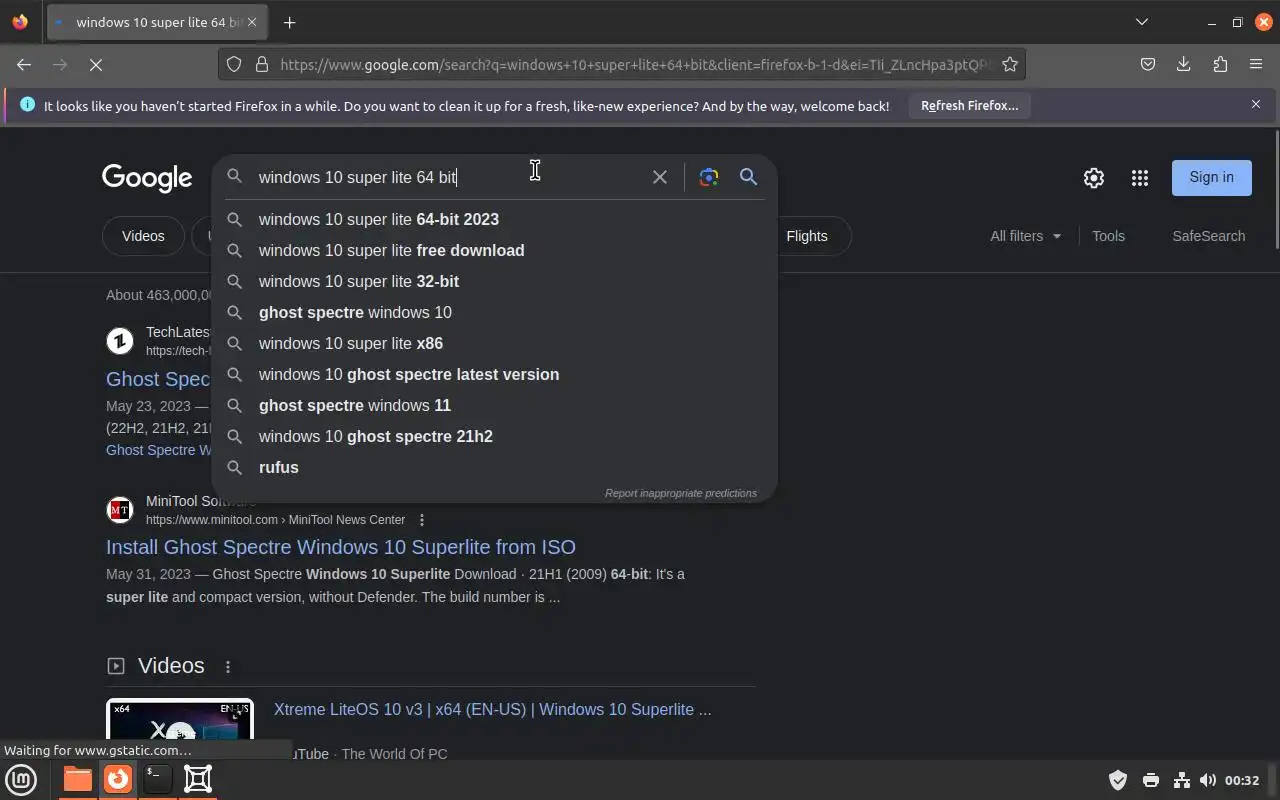Screen dimensions: 1280x800
Task: Open the network connection tray icon
Action: pyautogui.click(x=1181, y=780)
